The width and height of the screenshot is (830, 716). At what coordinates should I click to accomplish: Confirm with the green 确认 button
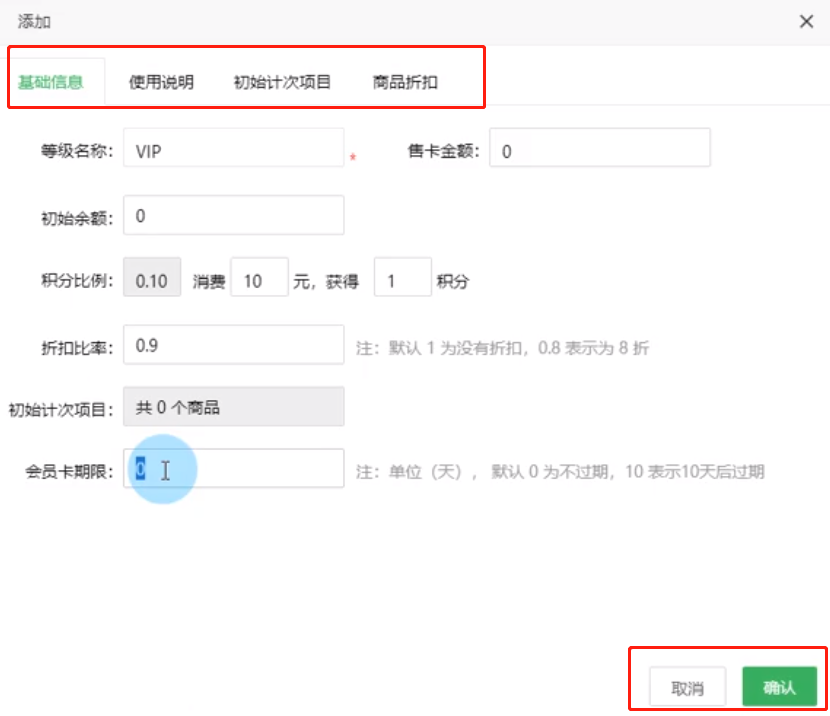click(x=779, y=686)
